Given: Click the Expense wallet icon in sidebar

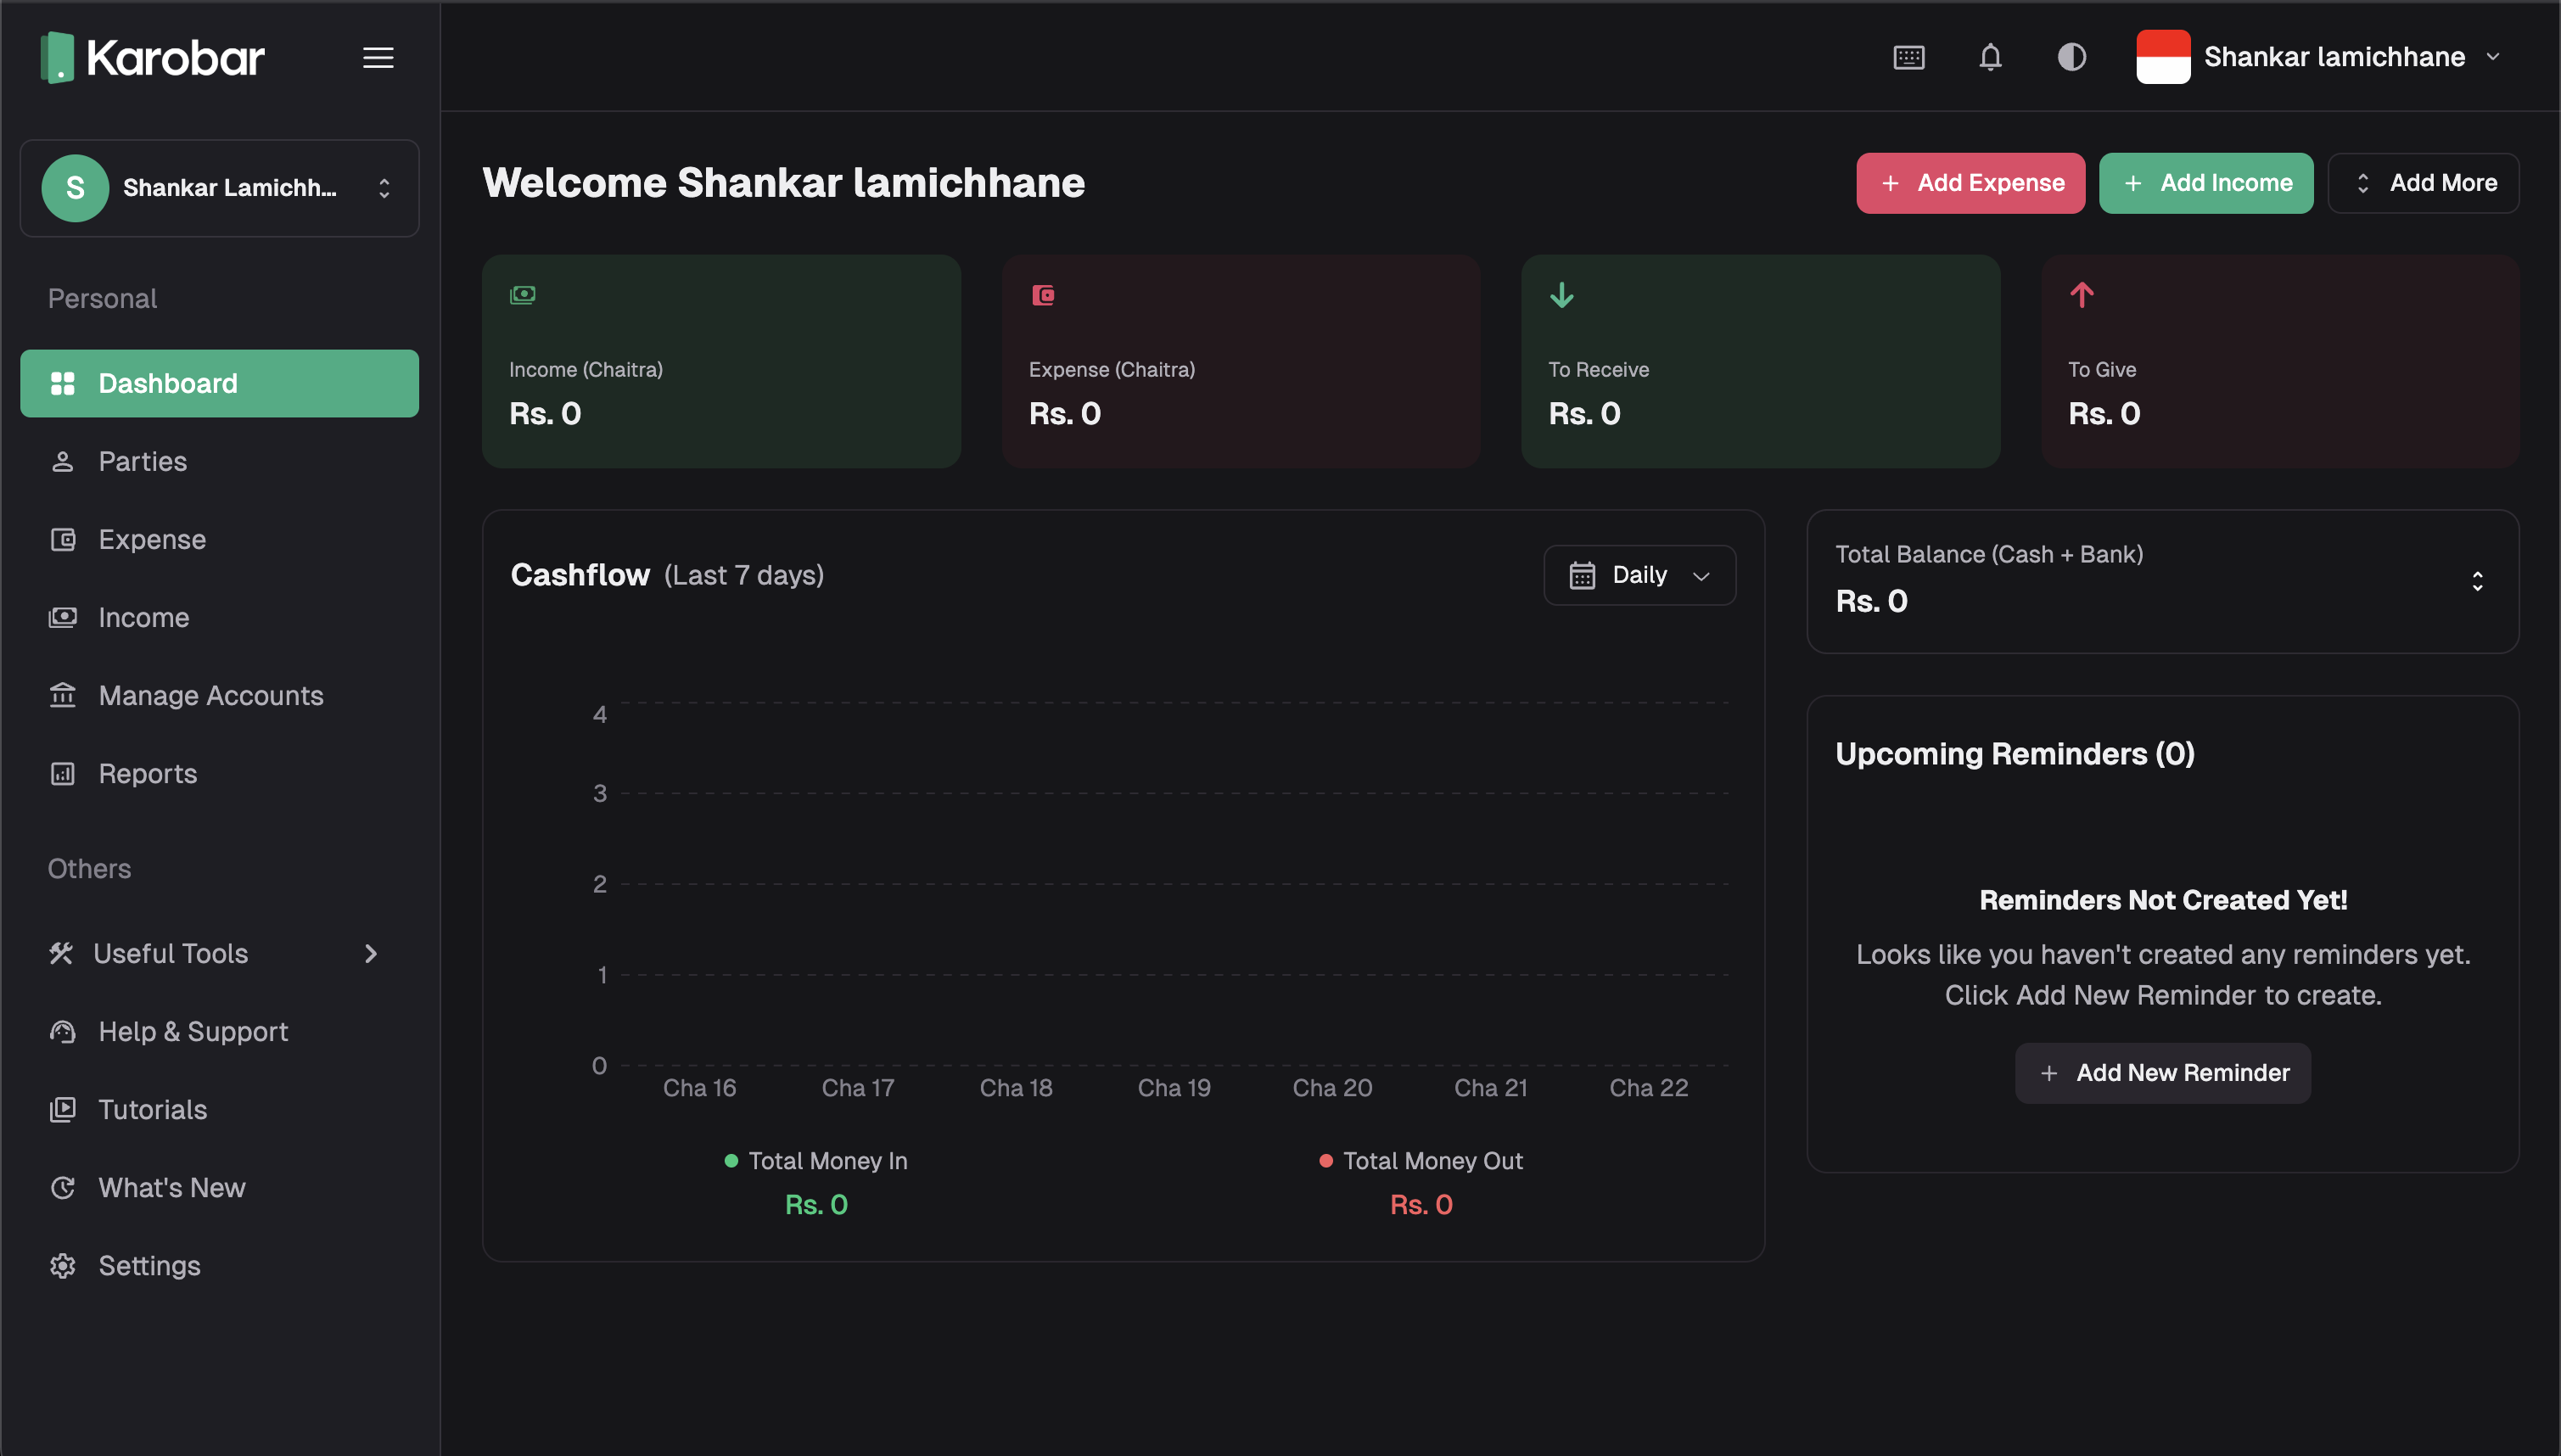Looking at the screenshot, I should point(63,540).
